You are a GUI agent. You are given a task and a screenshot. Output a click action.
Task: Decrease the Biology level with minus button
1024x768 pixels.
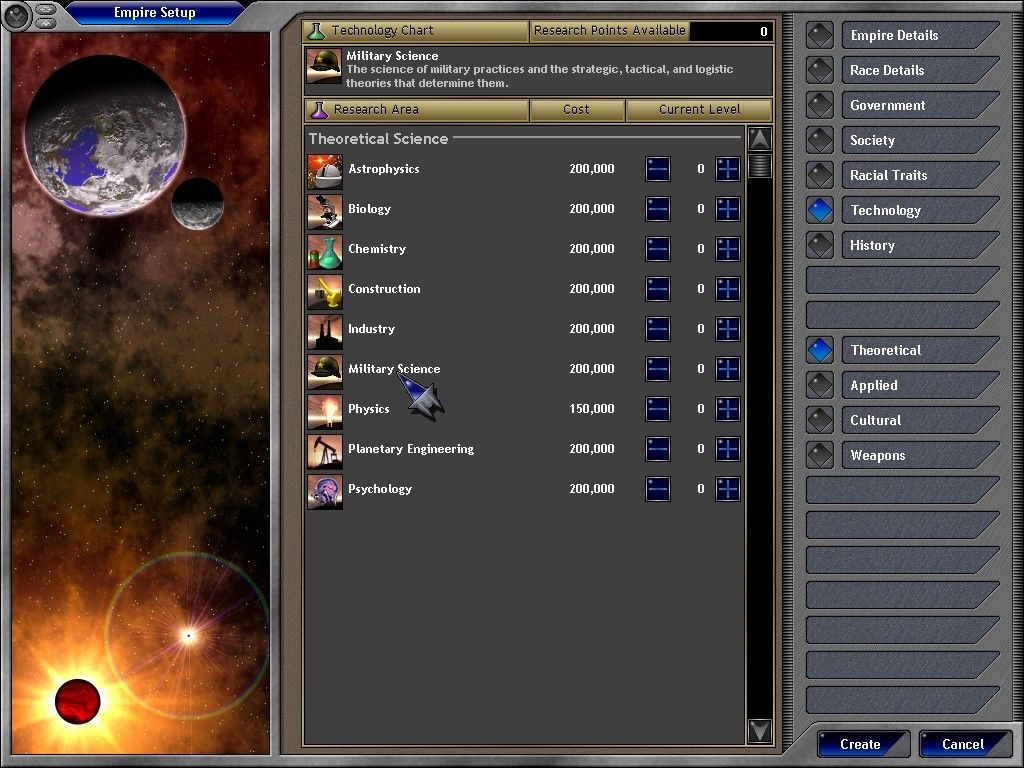click(657, 209)
